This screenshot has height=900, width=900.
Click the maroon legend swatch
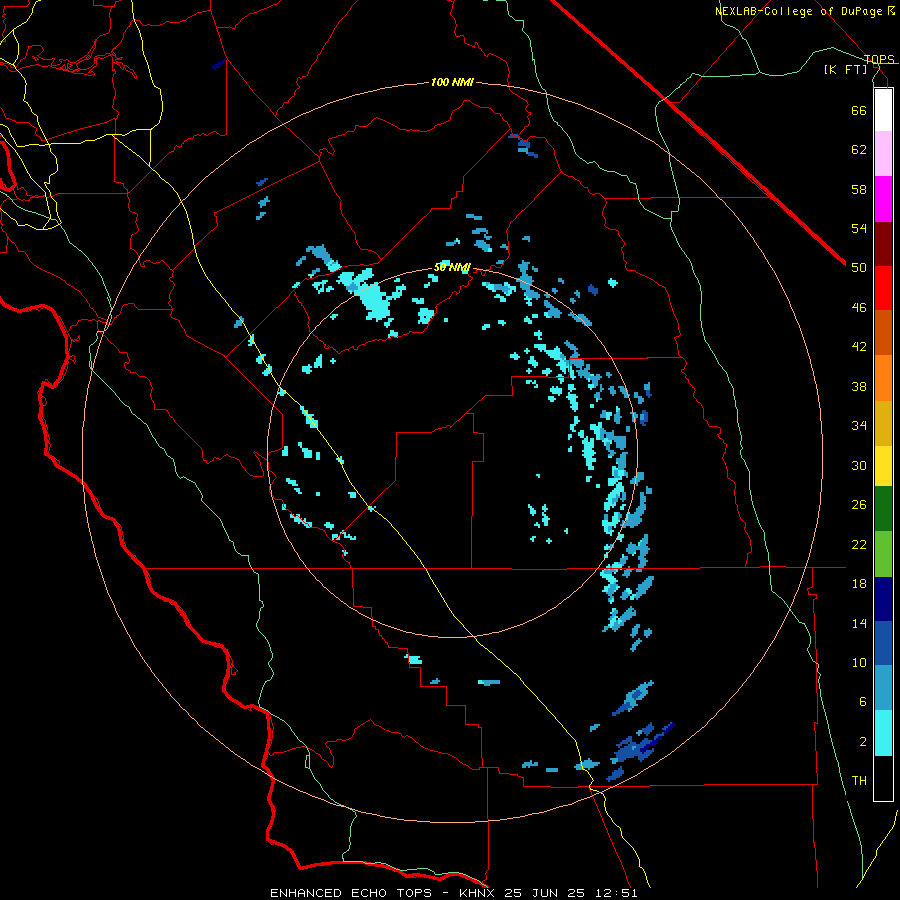pyautogui.click(x=883, y=245)
